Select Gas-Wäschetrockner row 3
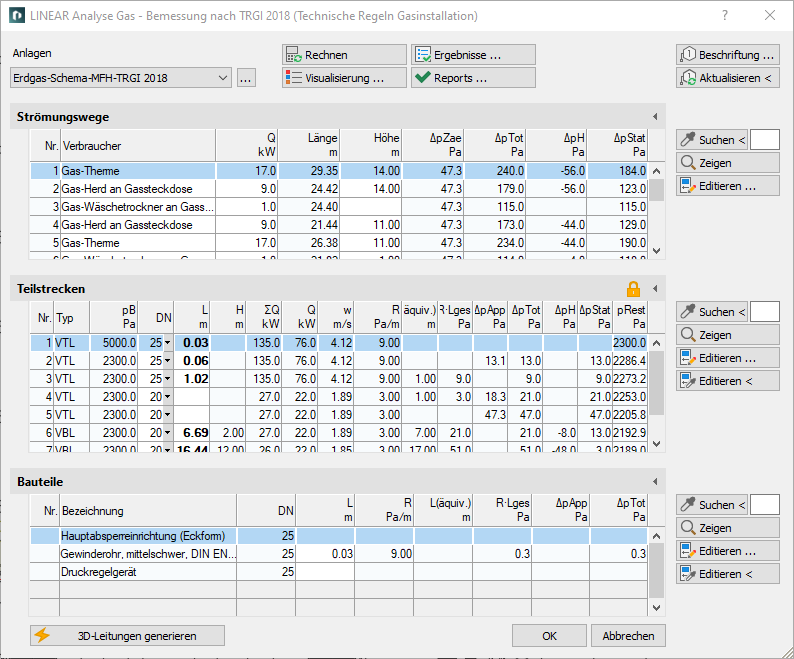 point(339,207)
